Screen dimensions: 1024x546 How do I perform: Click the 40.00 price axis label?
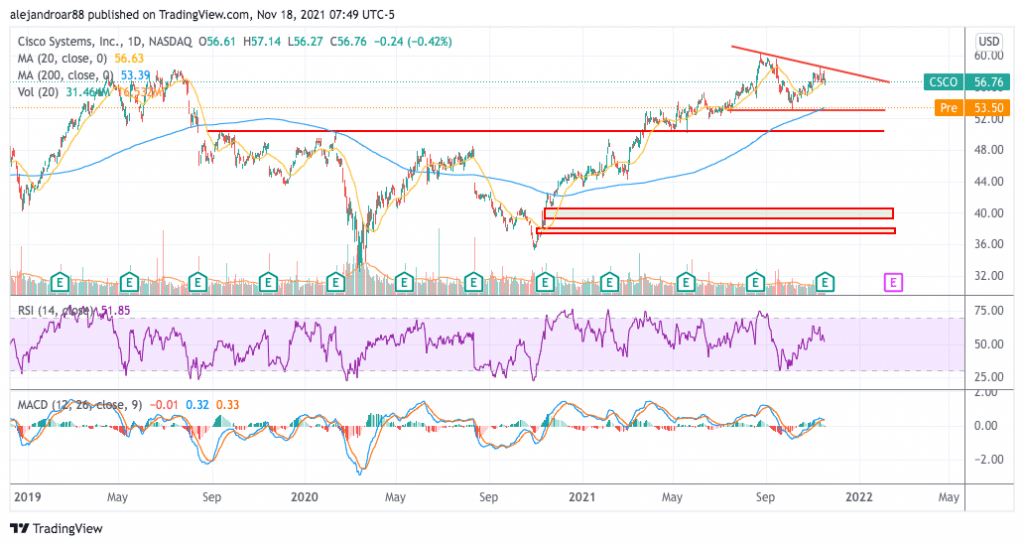click(988, 213)
